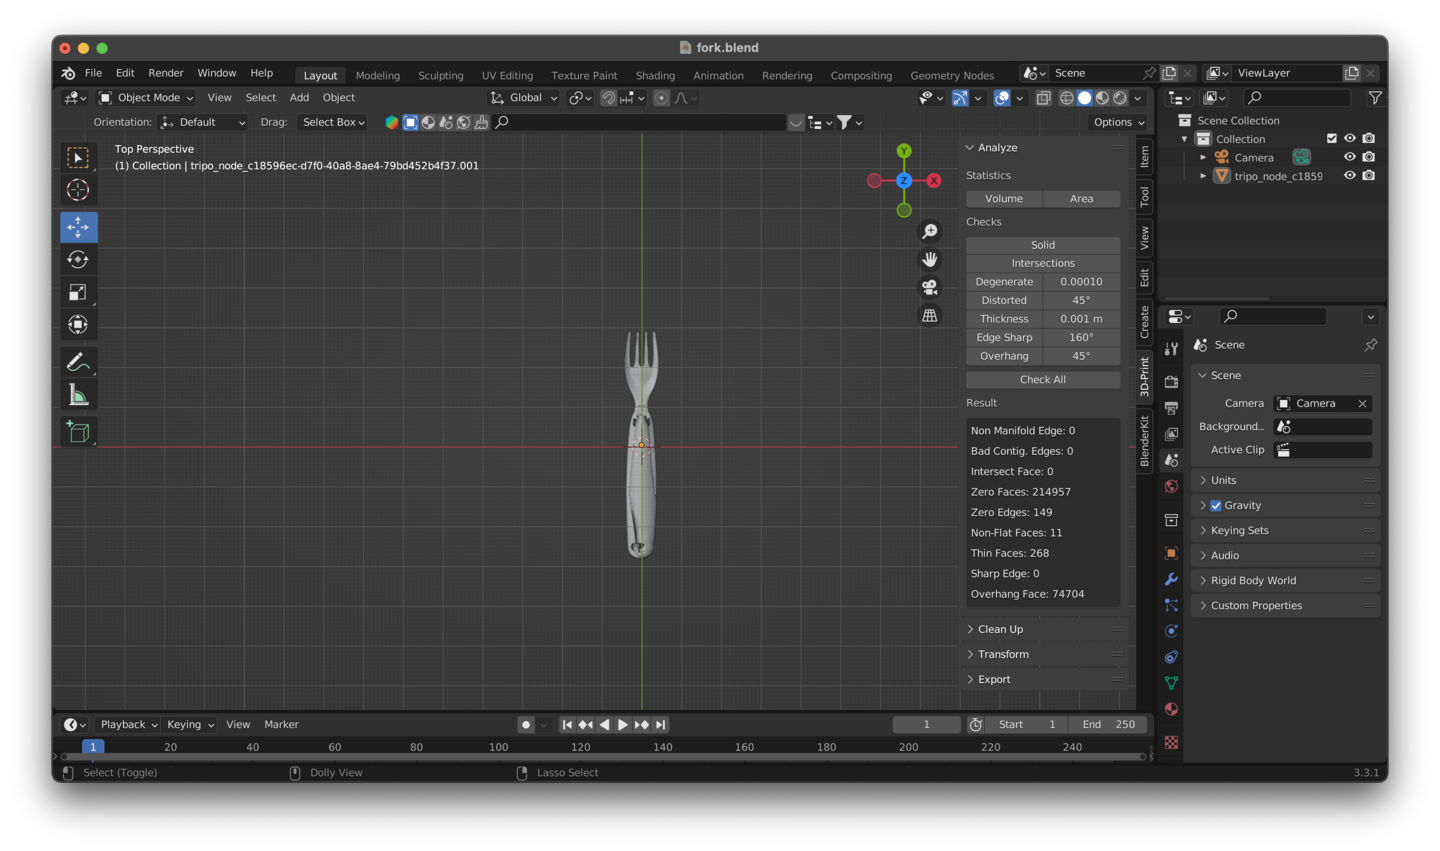Expand the Clean Up panel
The image size is (1440, 851).
click(1000, 629)
